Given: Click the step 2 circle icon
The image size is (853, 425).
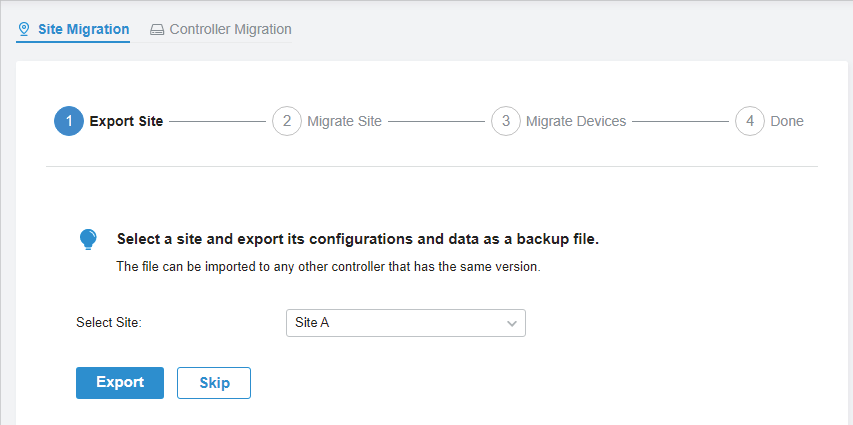Looking at the screenshot, I should tap(287, 121).
